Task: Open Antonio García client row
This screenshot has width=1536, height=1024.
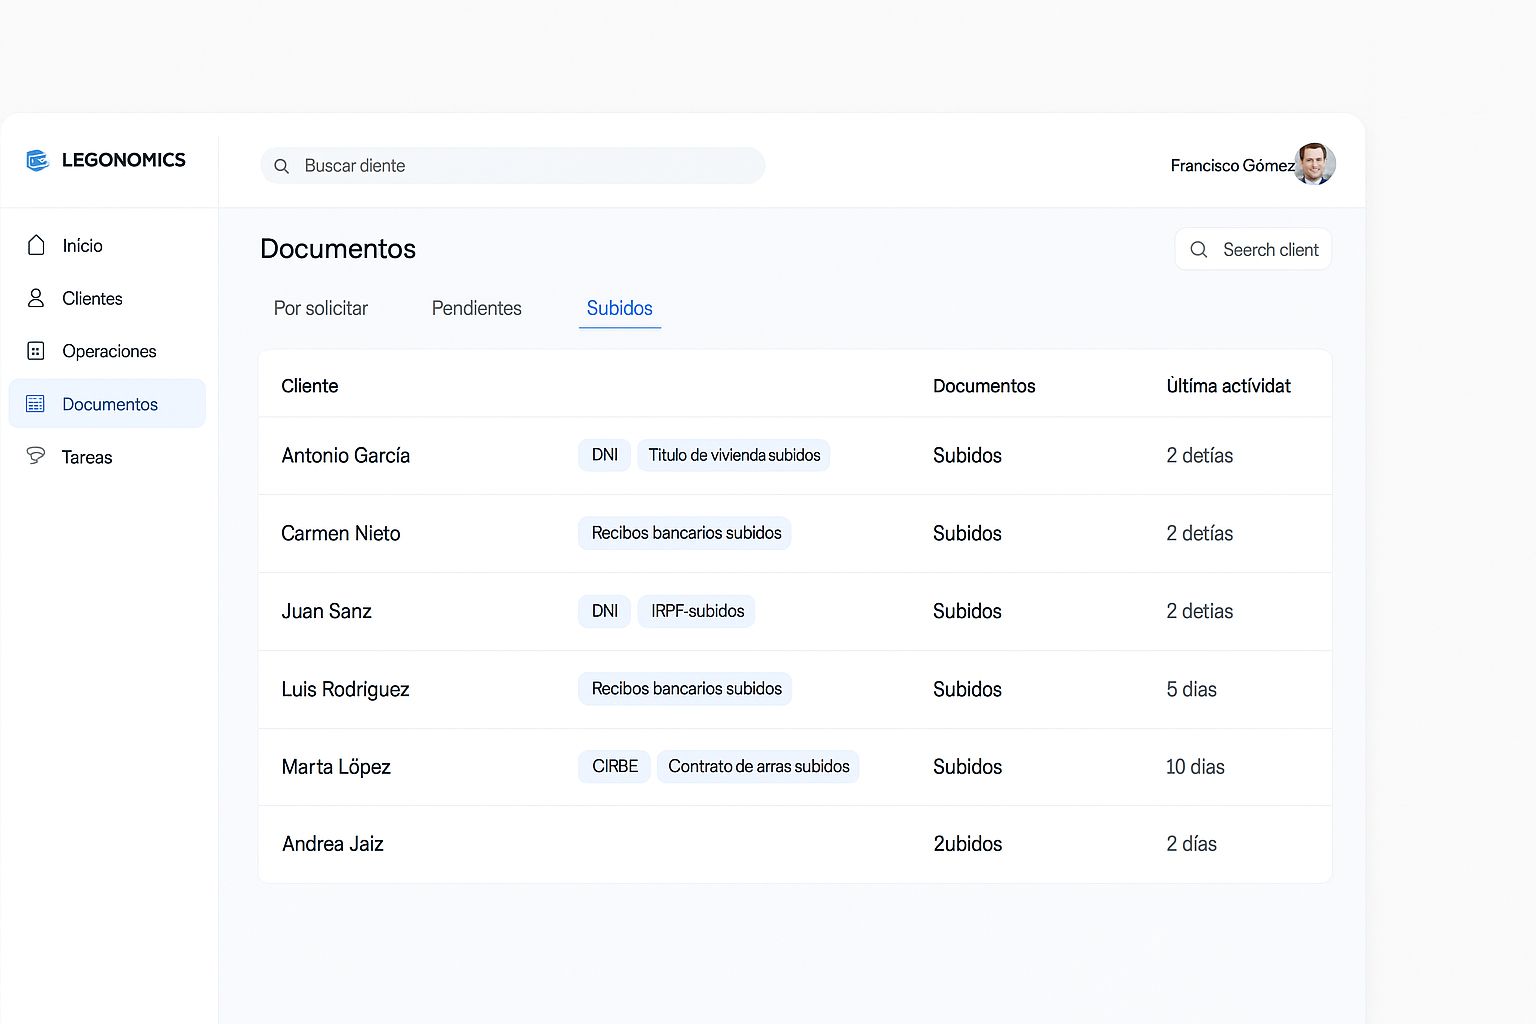Action: coord(346,456)
